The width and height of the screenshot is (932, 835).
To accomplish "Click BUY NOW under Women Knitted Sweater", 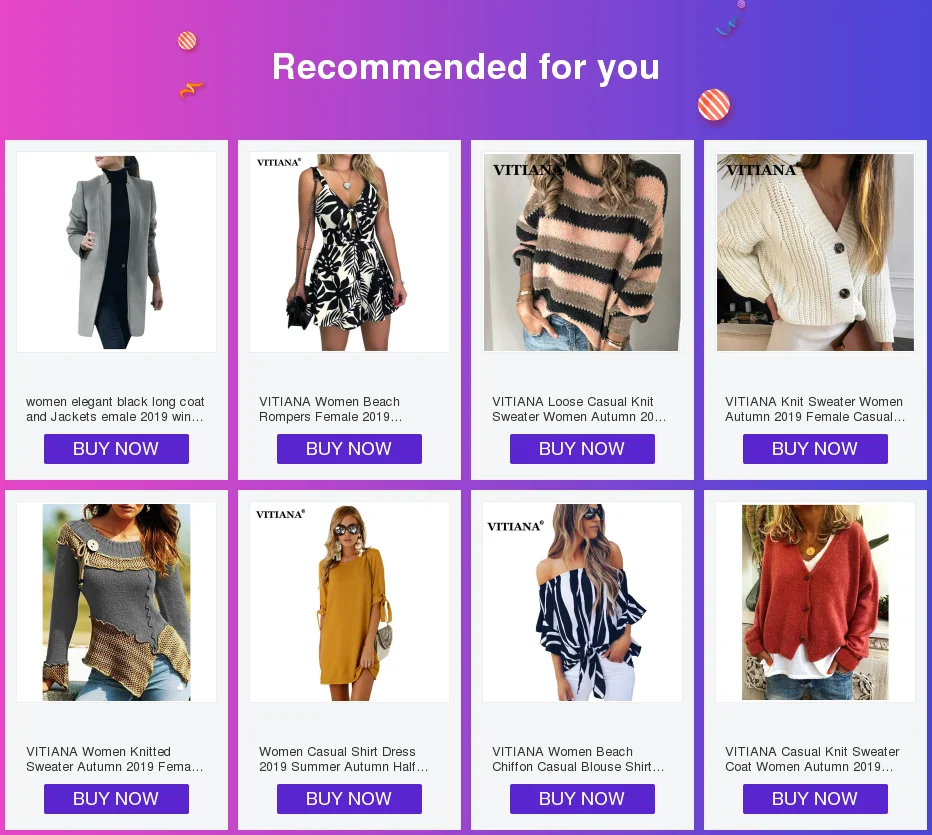I will tap(116, 799).
